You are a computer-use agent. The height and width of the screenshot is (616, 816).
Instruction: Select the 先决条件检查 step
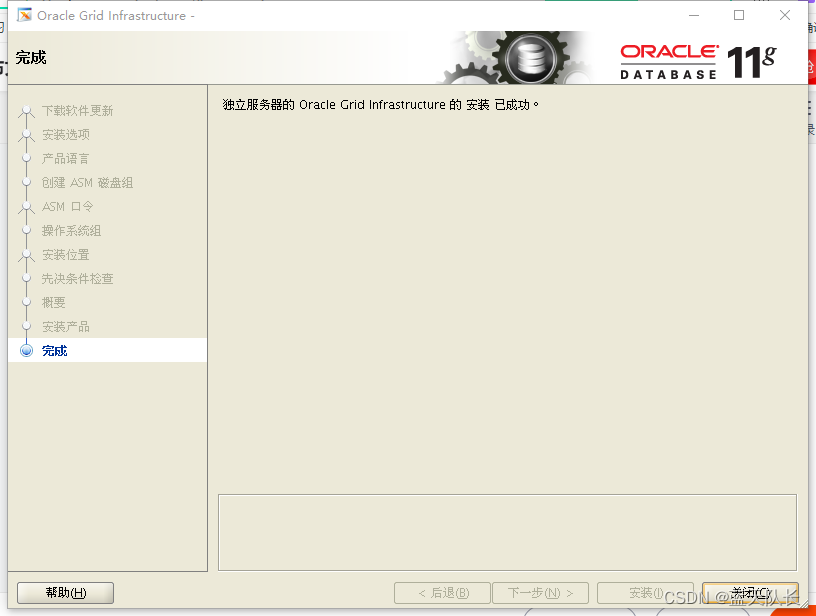tap(78, 278)
